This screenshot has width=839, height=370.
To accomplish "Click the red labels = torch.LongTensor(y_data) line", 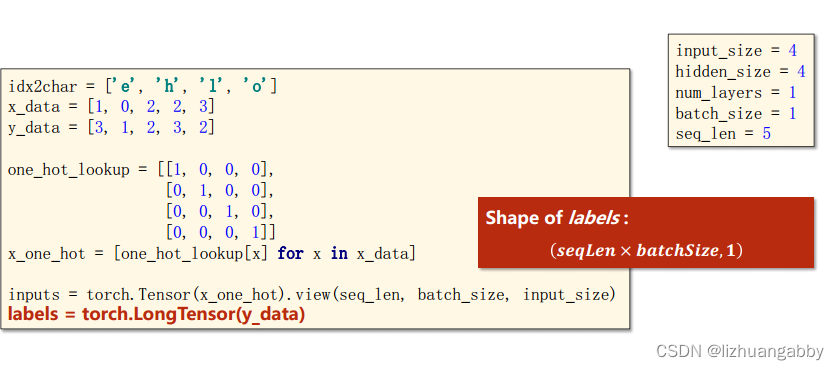I will coord(156,314).
